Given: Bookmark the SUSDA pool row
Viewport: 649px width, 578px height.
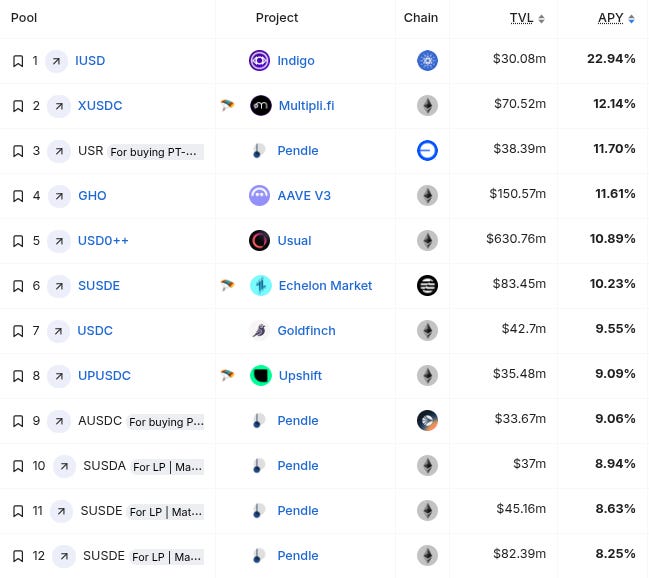Looking at the screenshot, I should 18,466.
